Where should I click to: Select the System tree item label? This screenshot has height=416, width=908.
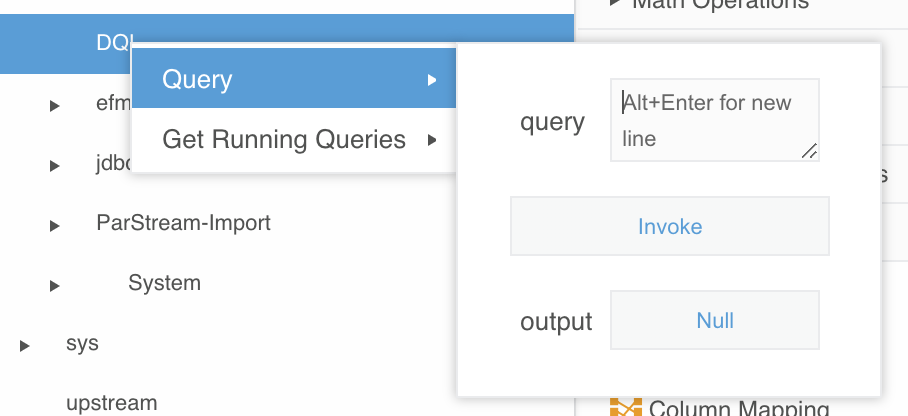click(x=164, y=283)
